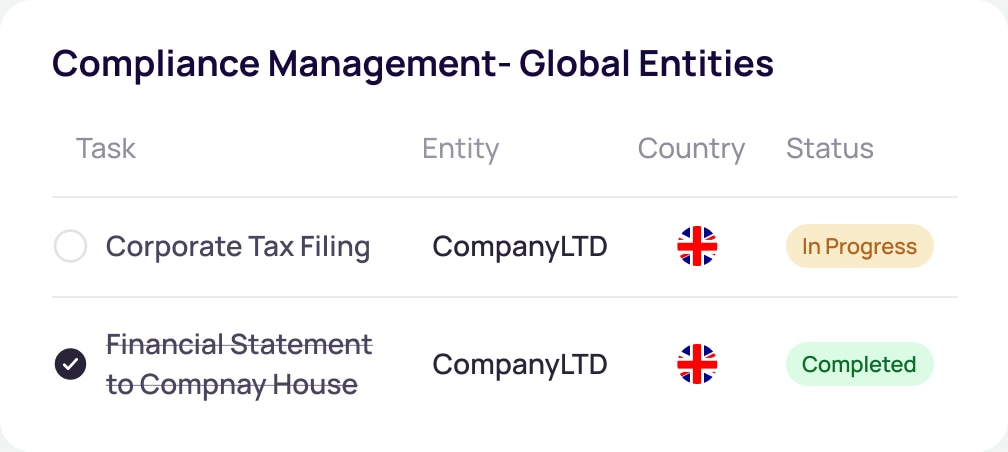
Task: Select CompanyLTD in the Corporate Tax Filing row
Action: [519, 246]
